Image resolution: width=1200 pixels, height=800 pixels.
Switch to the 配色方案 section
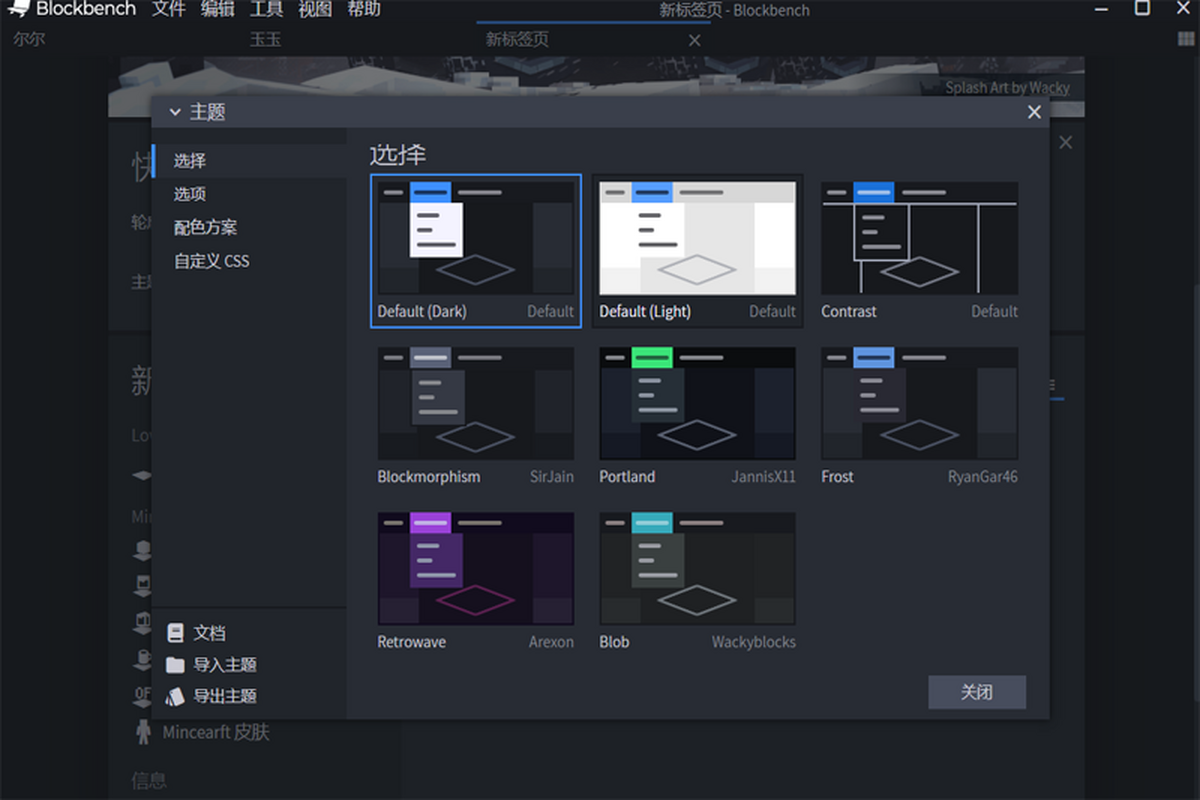tap(205, 227)
